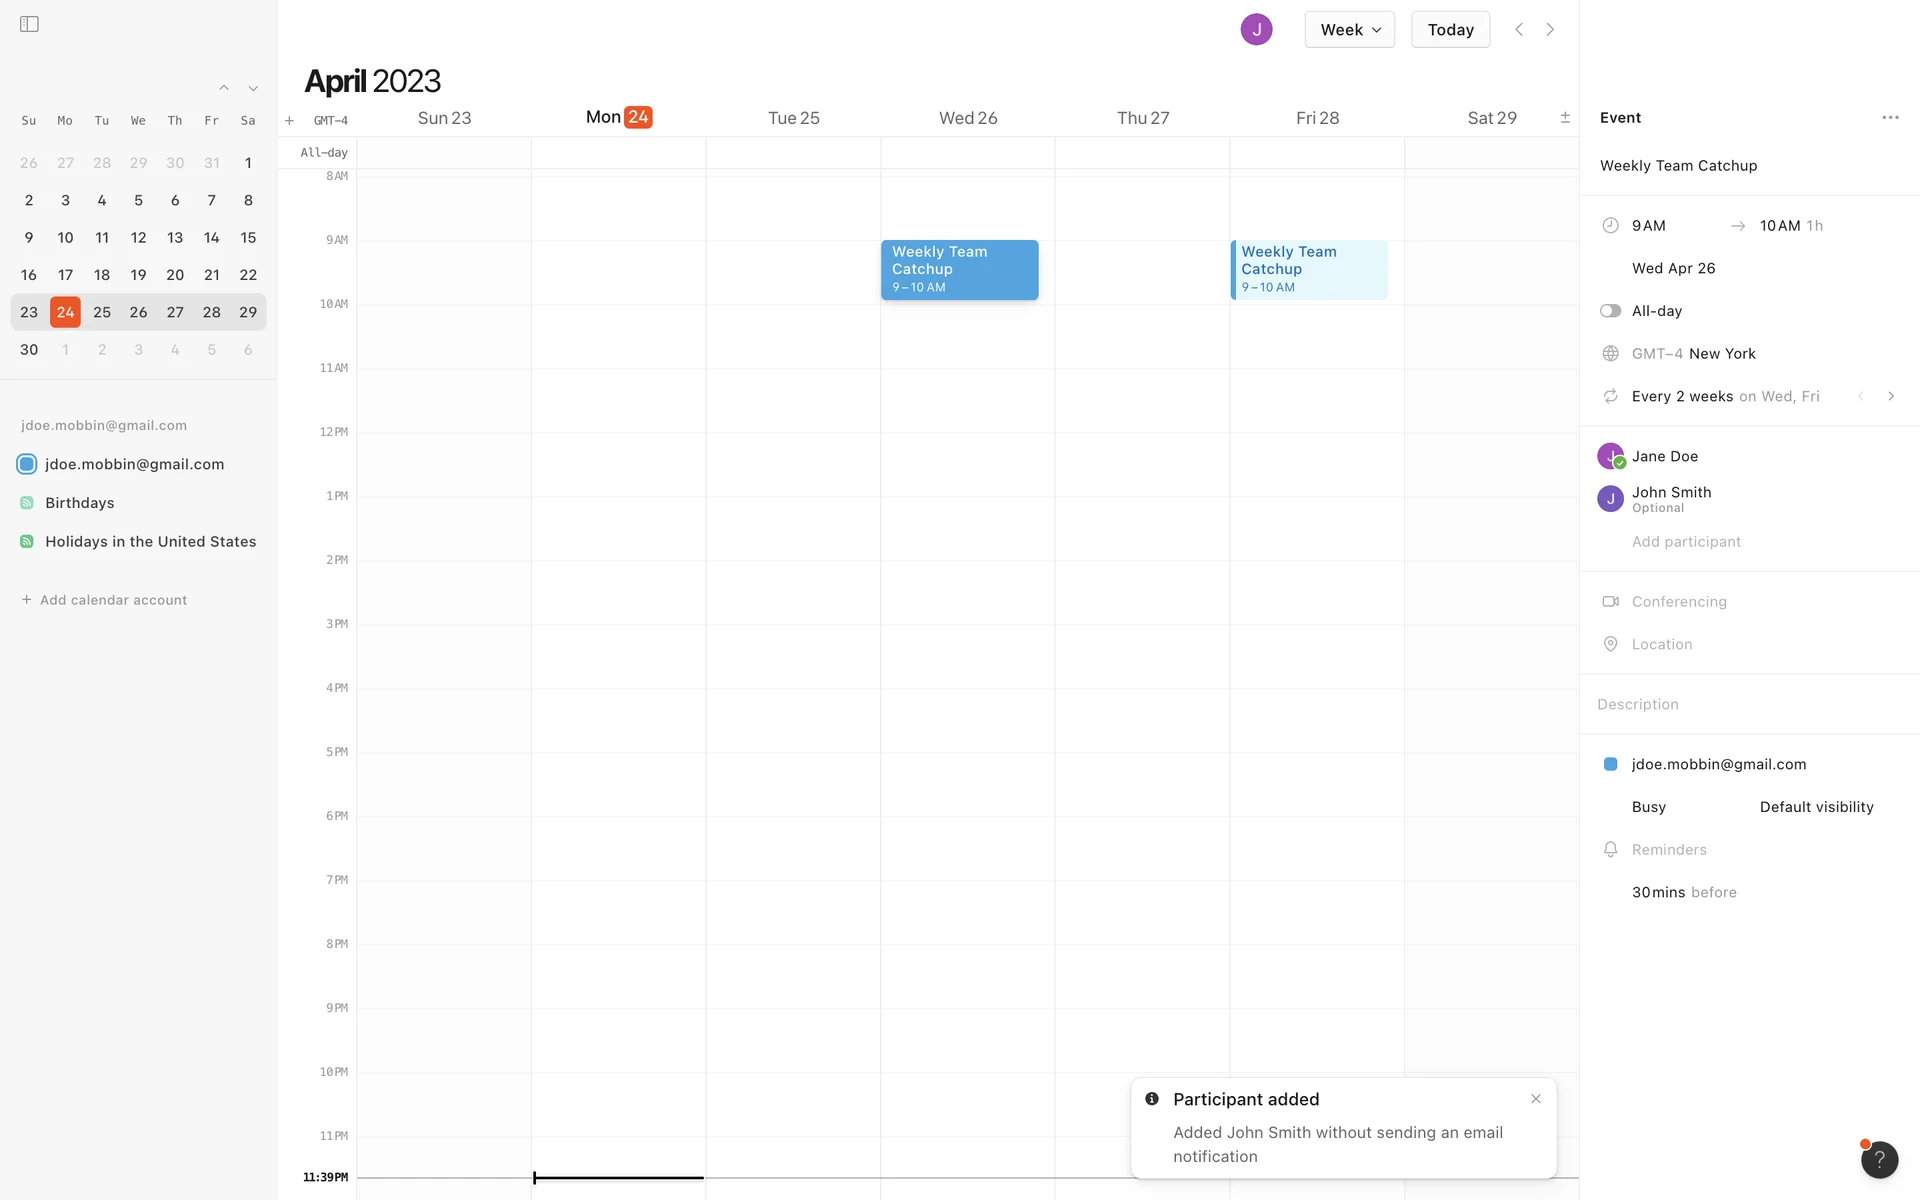
Task: Toggle jdoe.mobbin@gmail.com calendar checkbox
Action: [27, 464]
